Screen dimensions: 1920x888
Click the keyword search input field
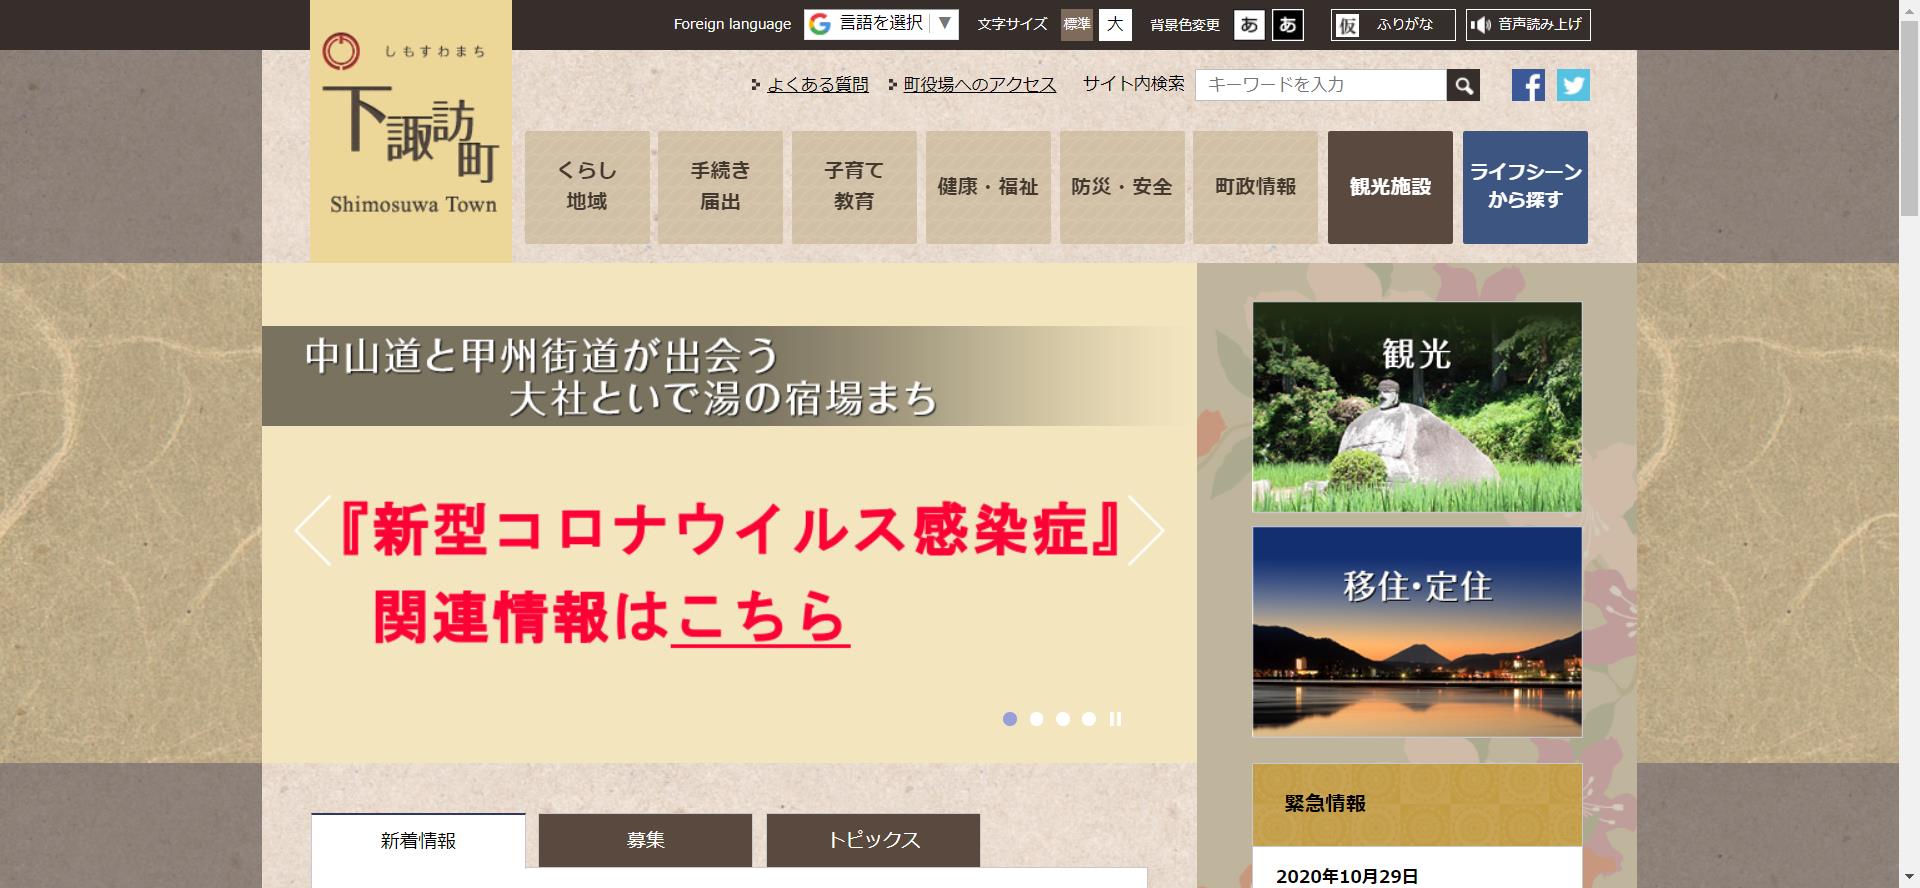[1321, 85]
